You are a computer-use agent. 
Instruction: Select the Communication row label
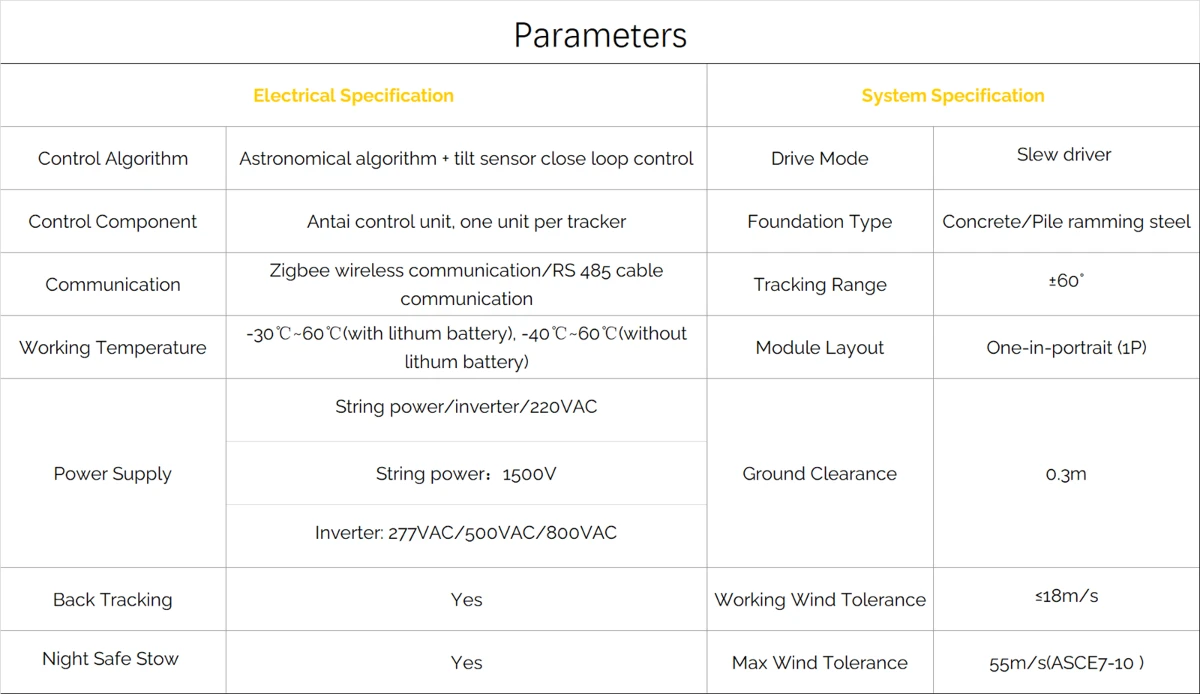pyautogui.click(x=113, y=284)
